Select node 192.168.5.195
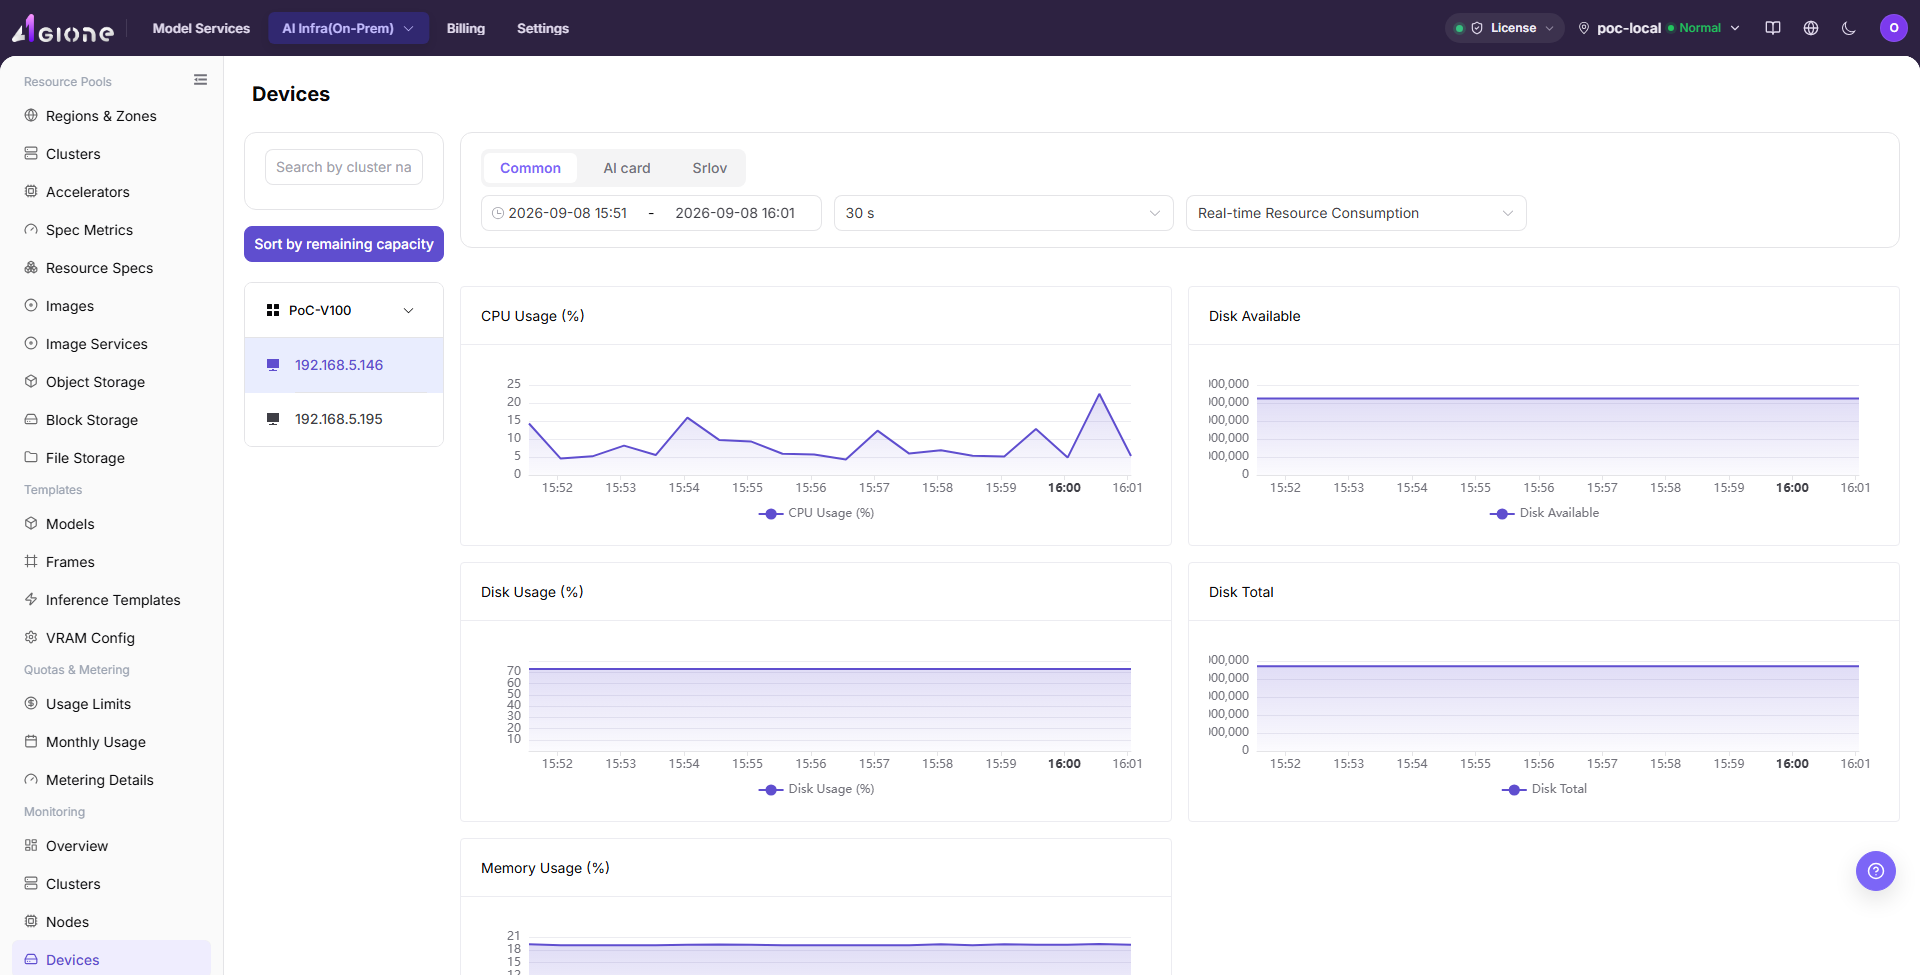The height and width of the screenshot is (975, 1920). click(344, 419)
